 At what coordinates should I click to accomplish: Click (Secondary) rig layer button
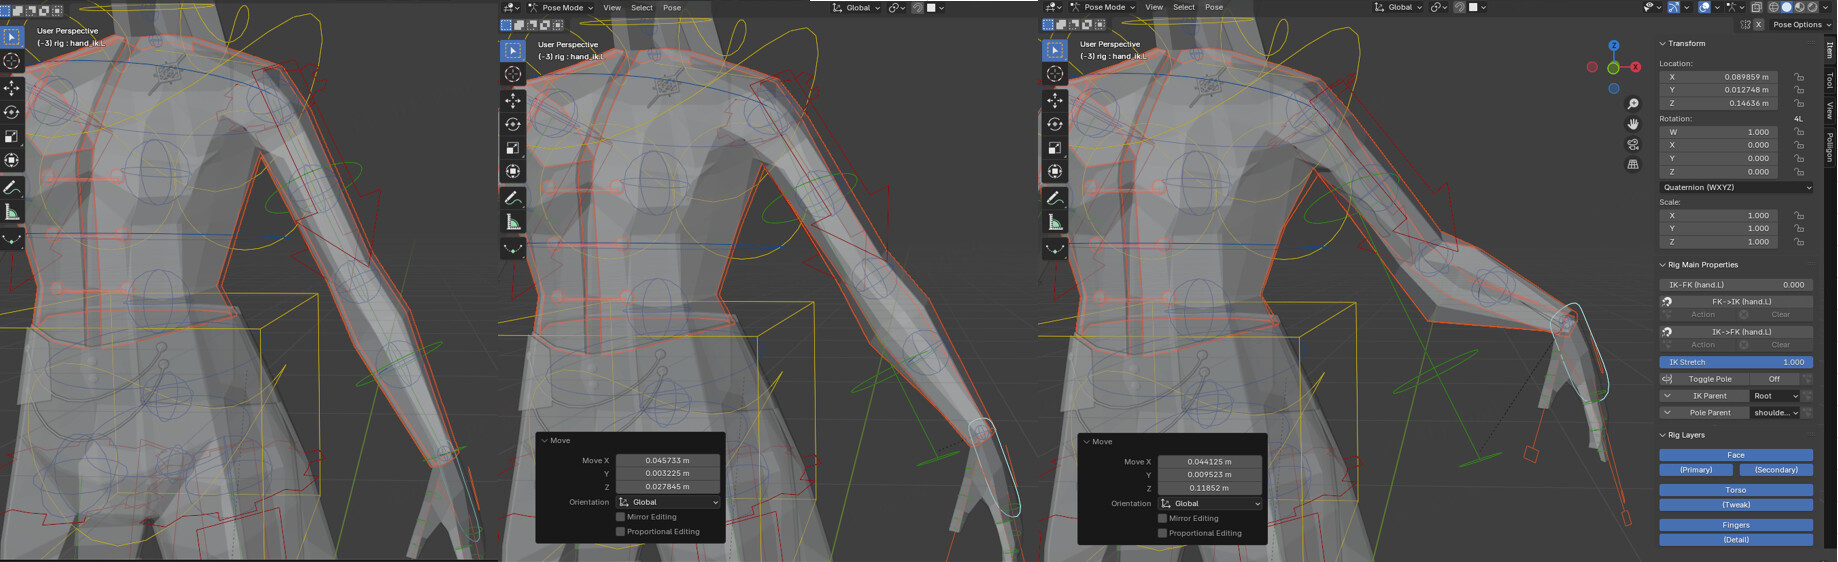1776,470
